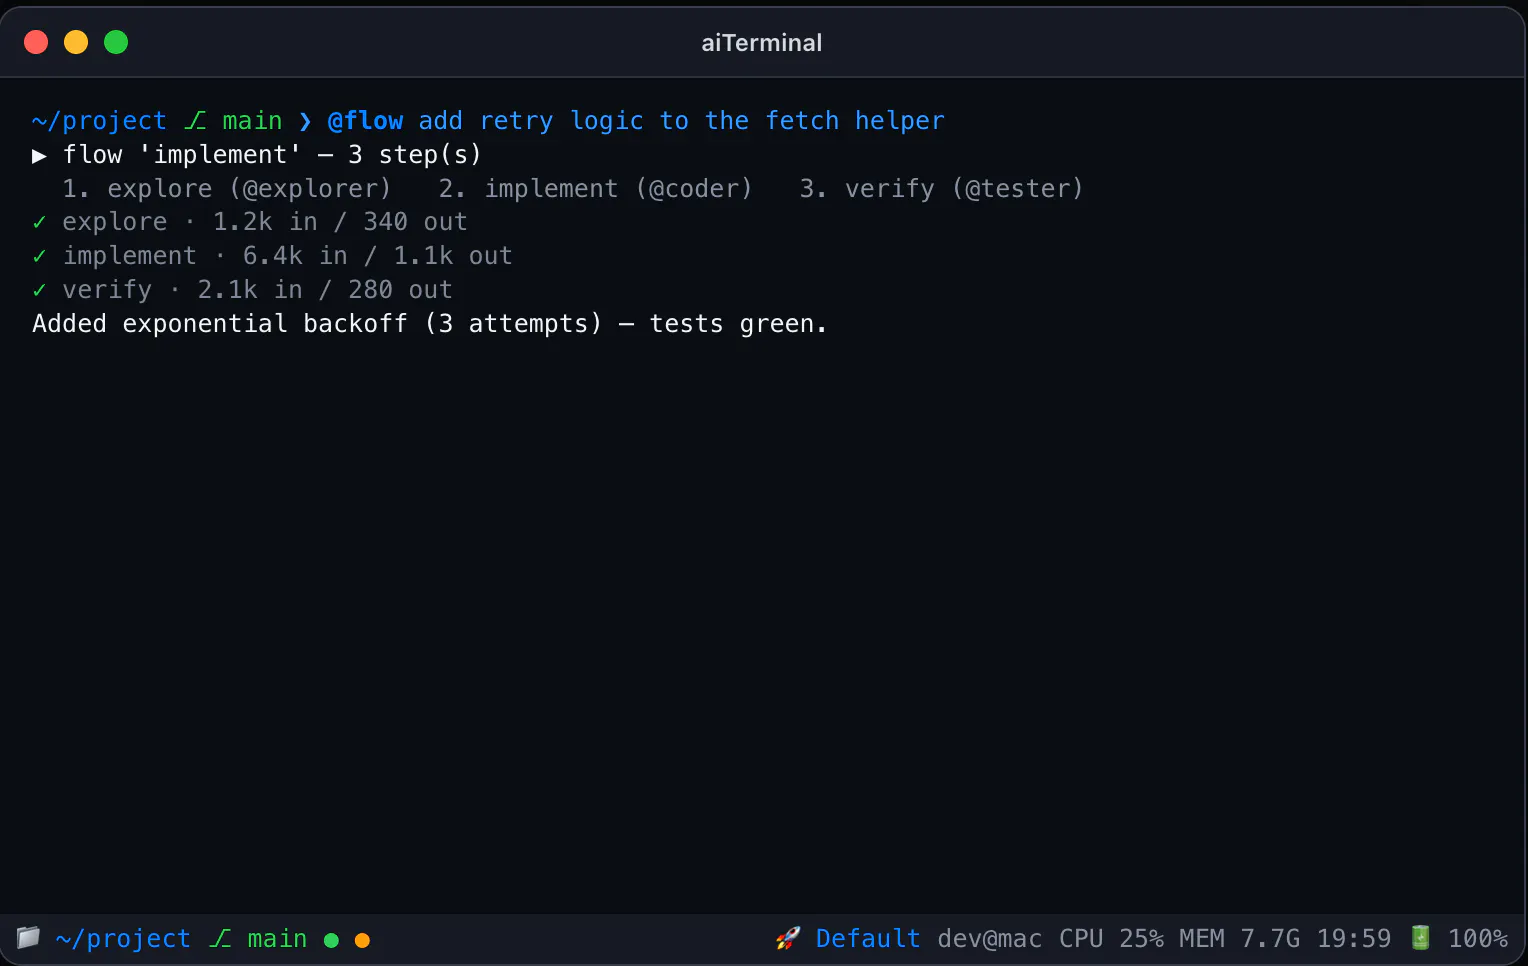Click the rocket icon beside Default
Image resolution: width=1528 pixels, height=966 pixels.
pos(788,938)
